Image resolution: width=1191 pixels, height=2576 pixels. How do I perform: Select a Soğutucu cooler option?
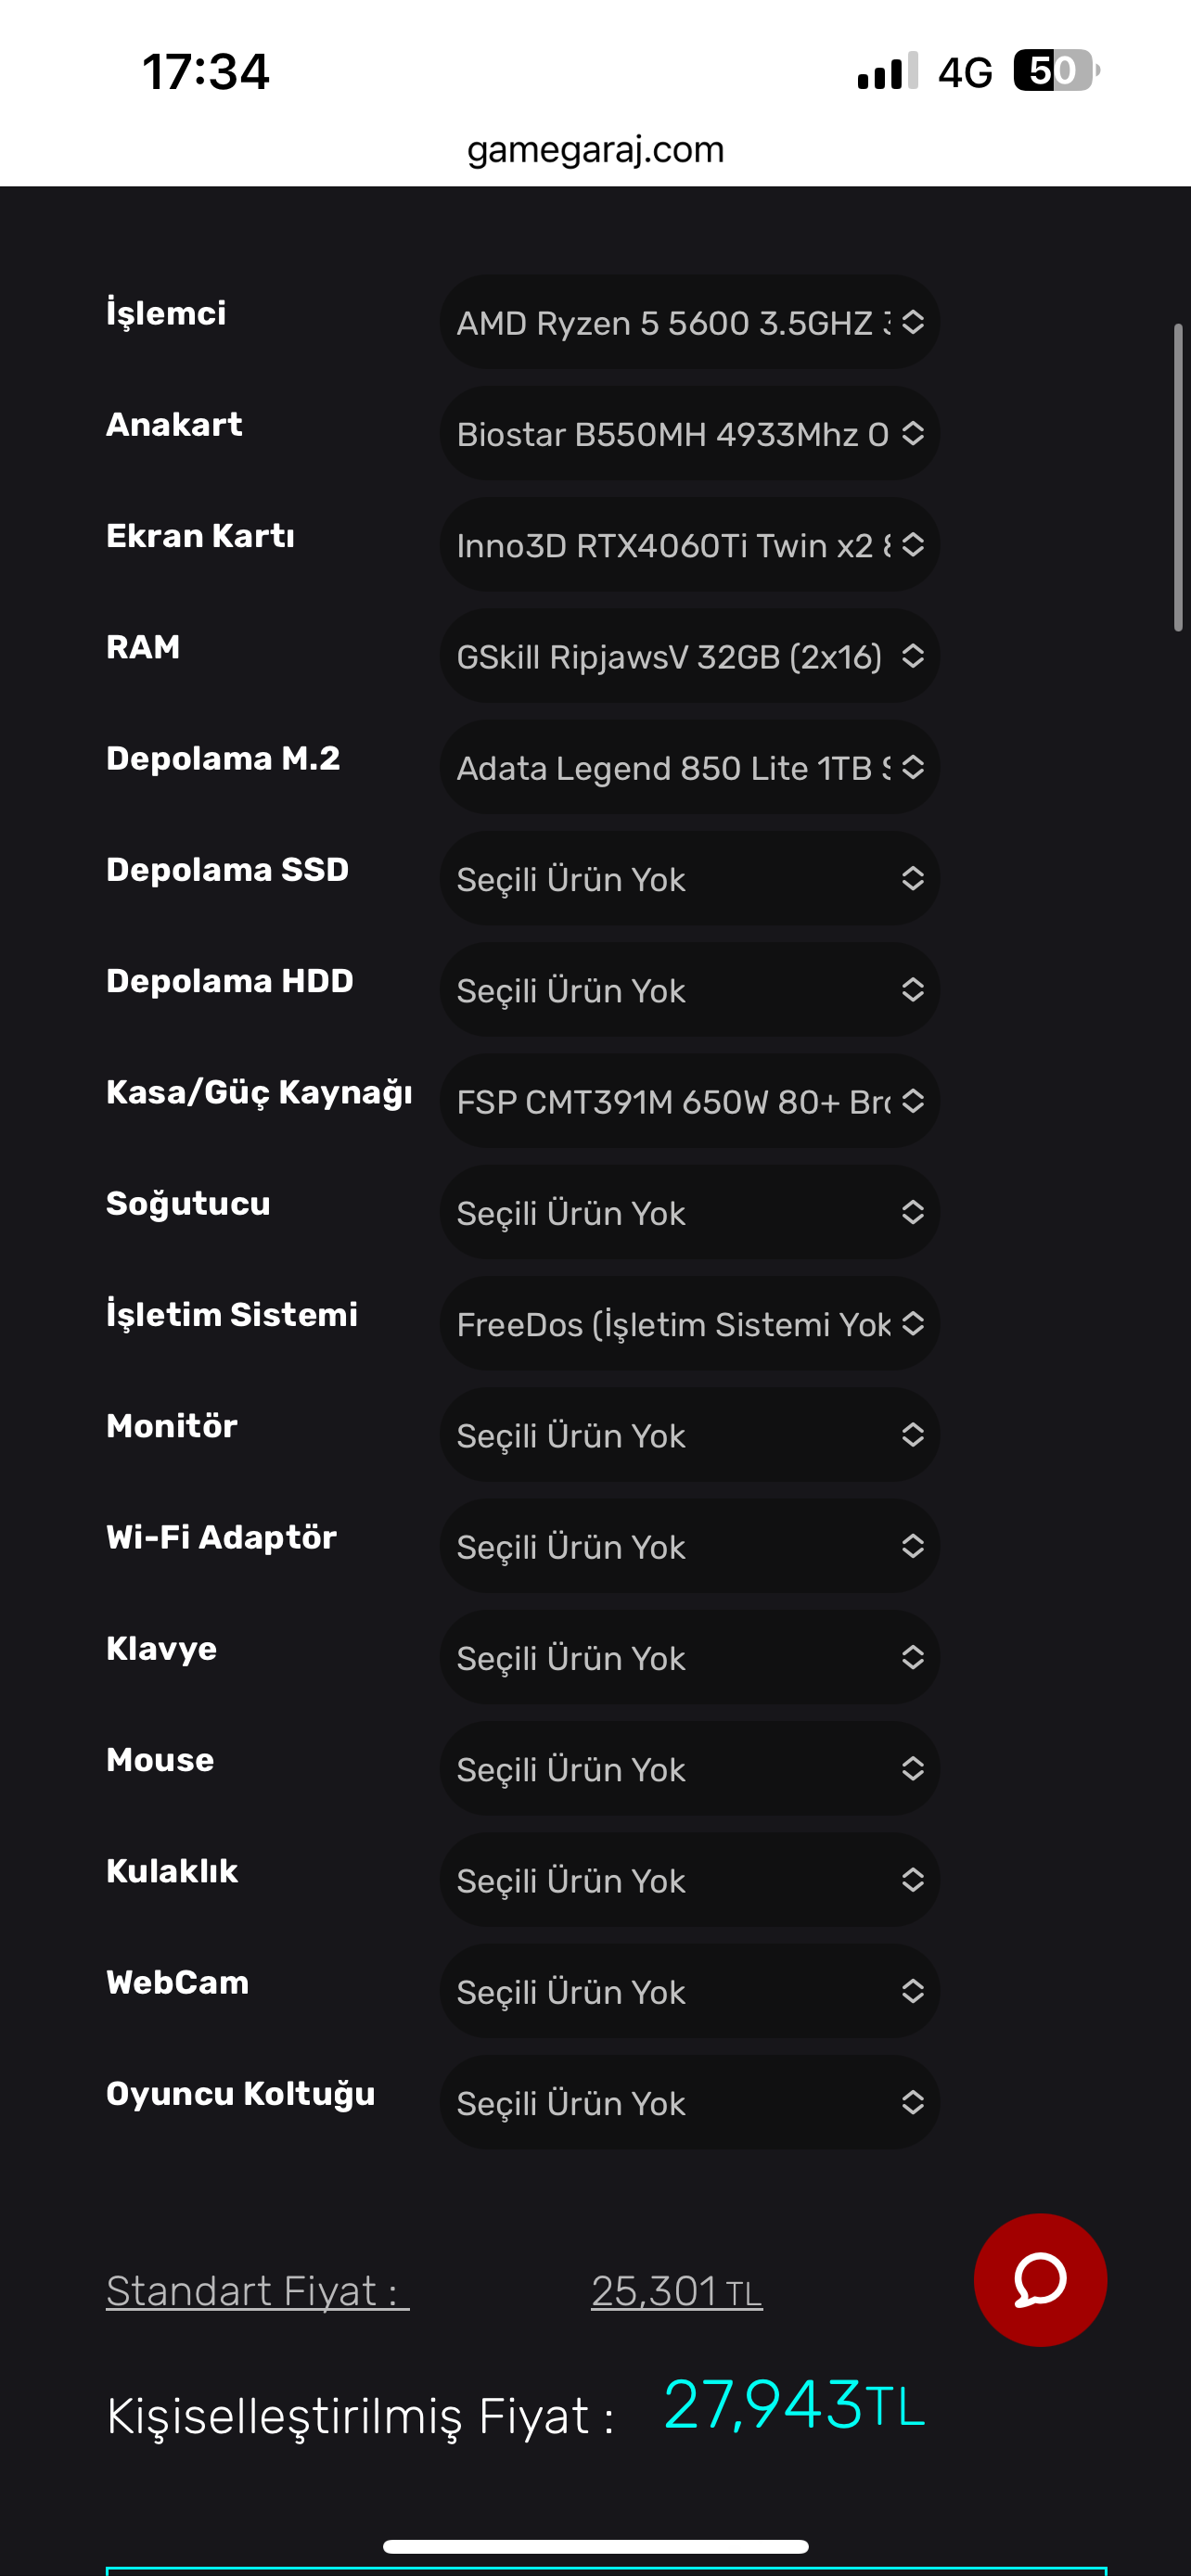tap(689, 1212)
